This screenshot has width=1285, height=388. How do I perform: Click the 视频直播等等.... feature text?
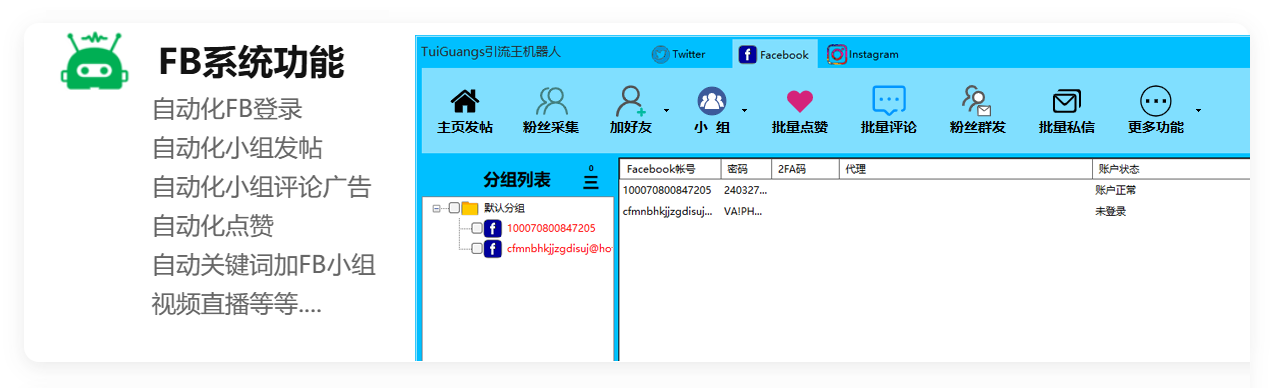[237, 304]
